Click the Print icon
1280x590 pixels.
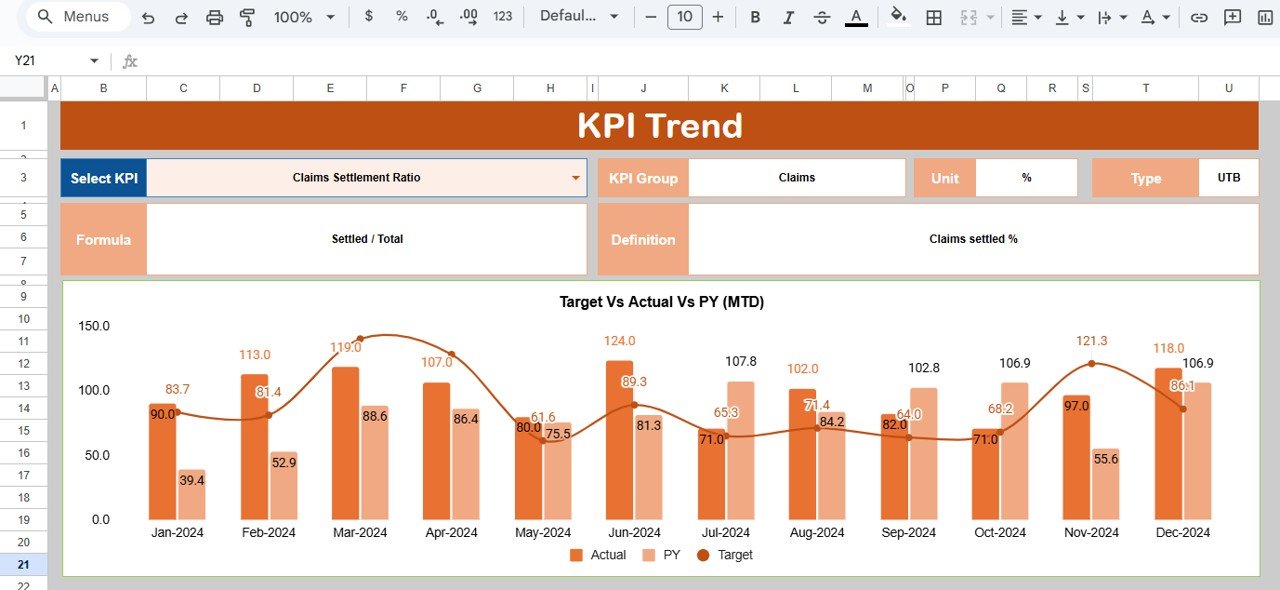click(x=214, y=17)
